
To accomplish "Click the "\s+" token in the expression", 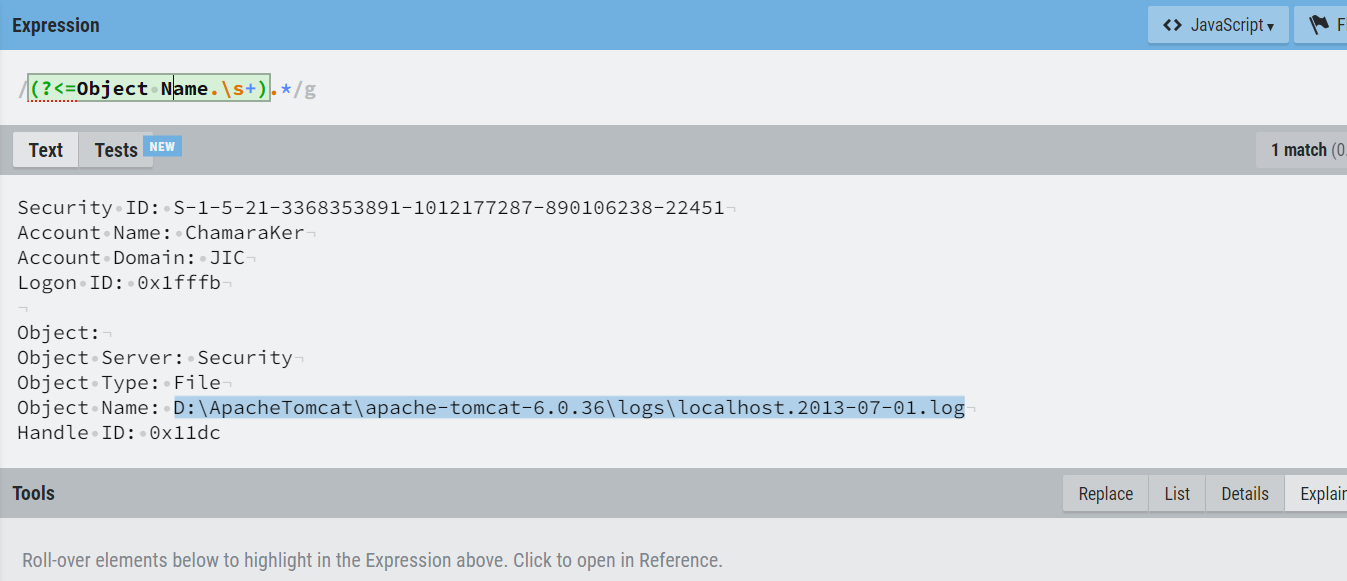I will click(238, 89).
